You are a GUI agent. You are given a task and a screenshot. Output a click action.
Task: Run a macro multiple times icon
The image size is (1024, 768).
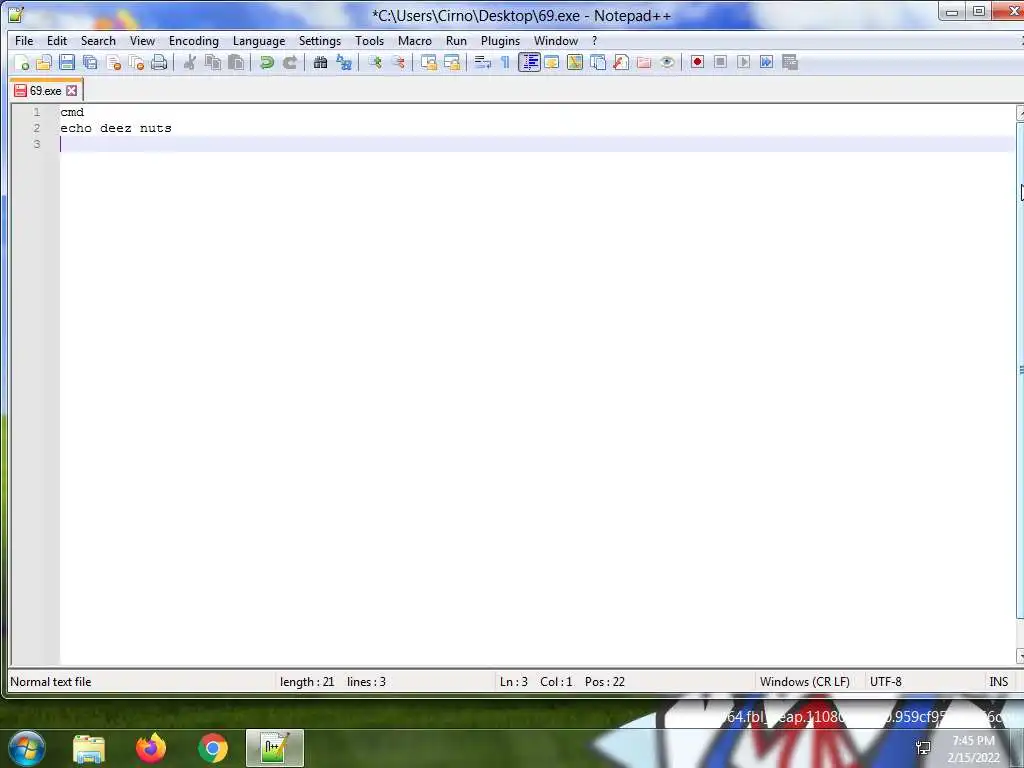point(767,62)
